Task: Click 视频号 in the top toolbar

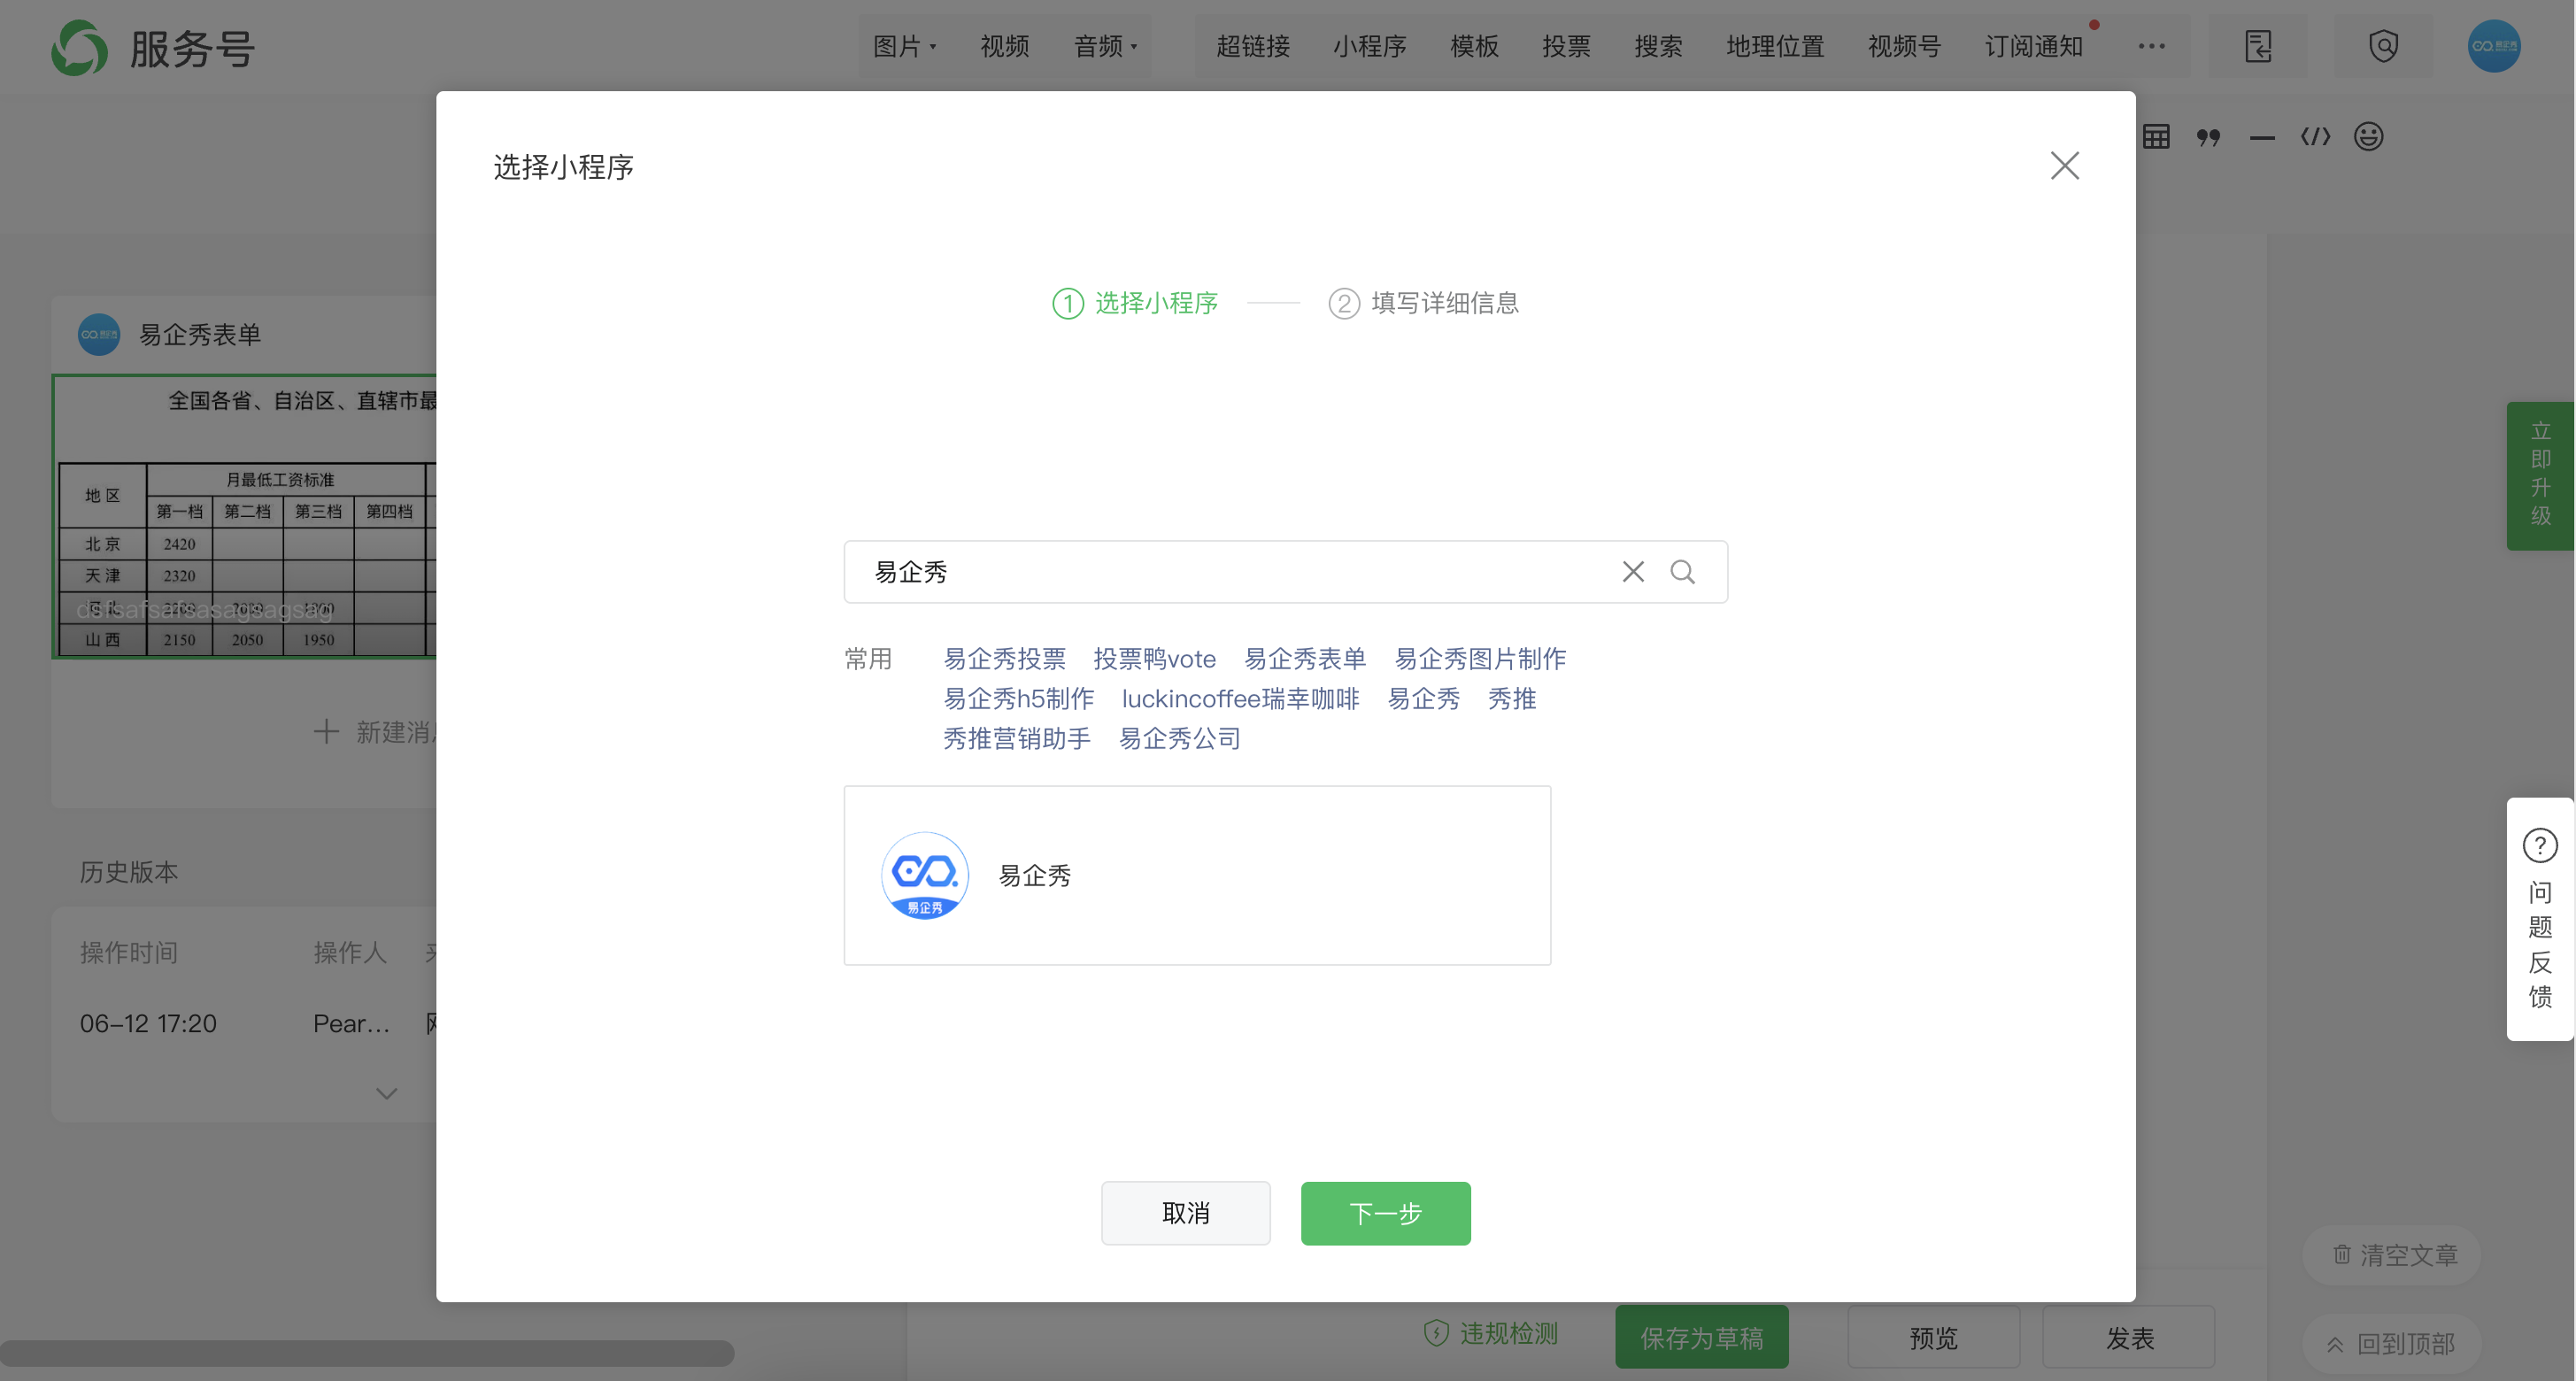Action: tap(1905, 46)
